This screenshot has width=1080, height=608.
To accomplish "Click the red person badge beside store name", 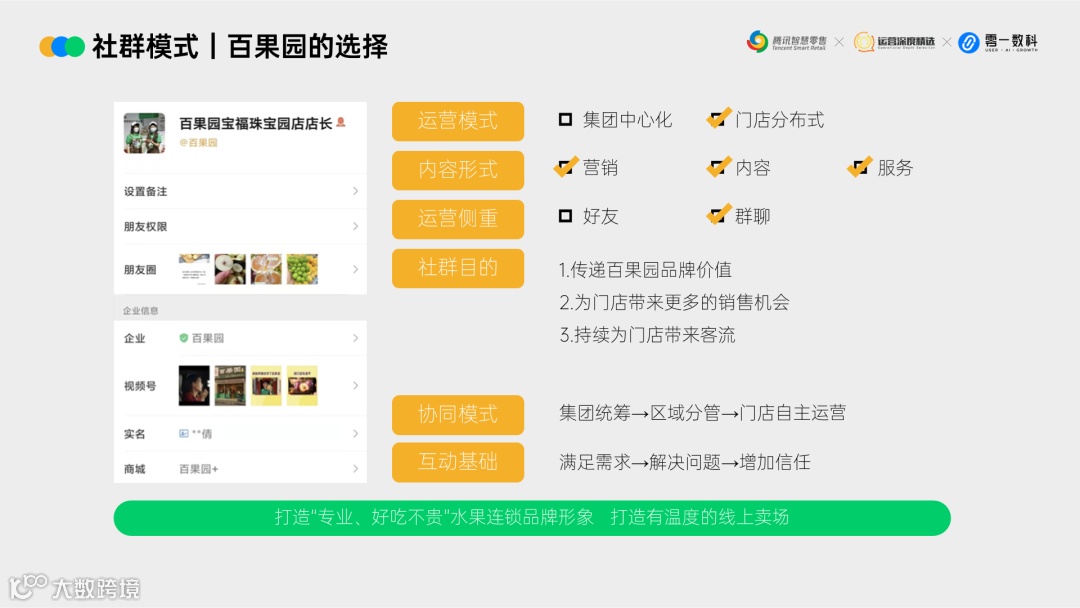I will [x=340, y=123].
